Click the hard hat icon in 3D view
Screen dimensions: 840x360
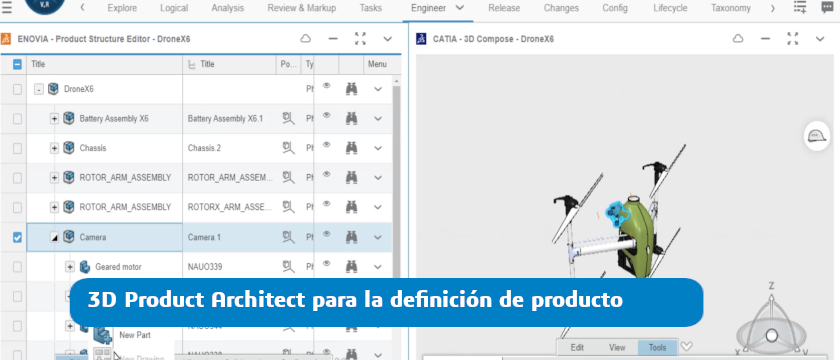point(816,136)
